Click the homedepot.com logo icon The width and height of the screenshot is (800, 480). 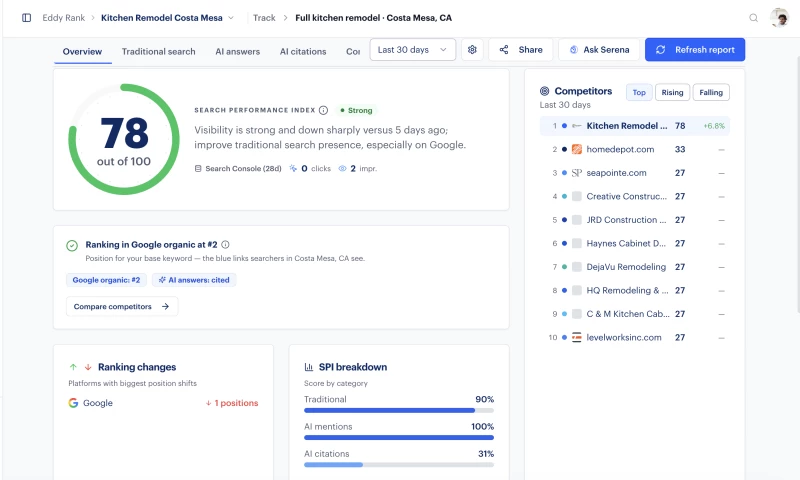click(577, 149)
